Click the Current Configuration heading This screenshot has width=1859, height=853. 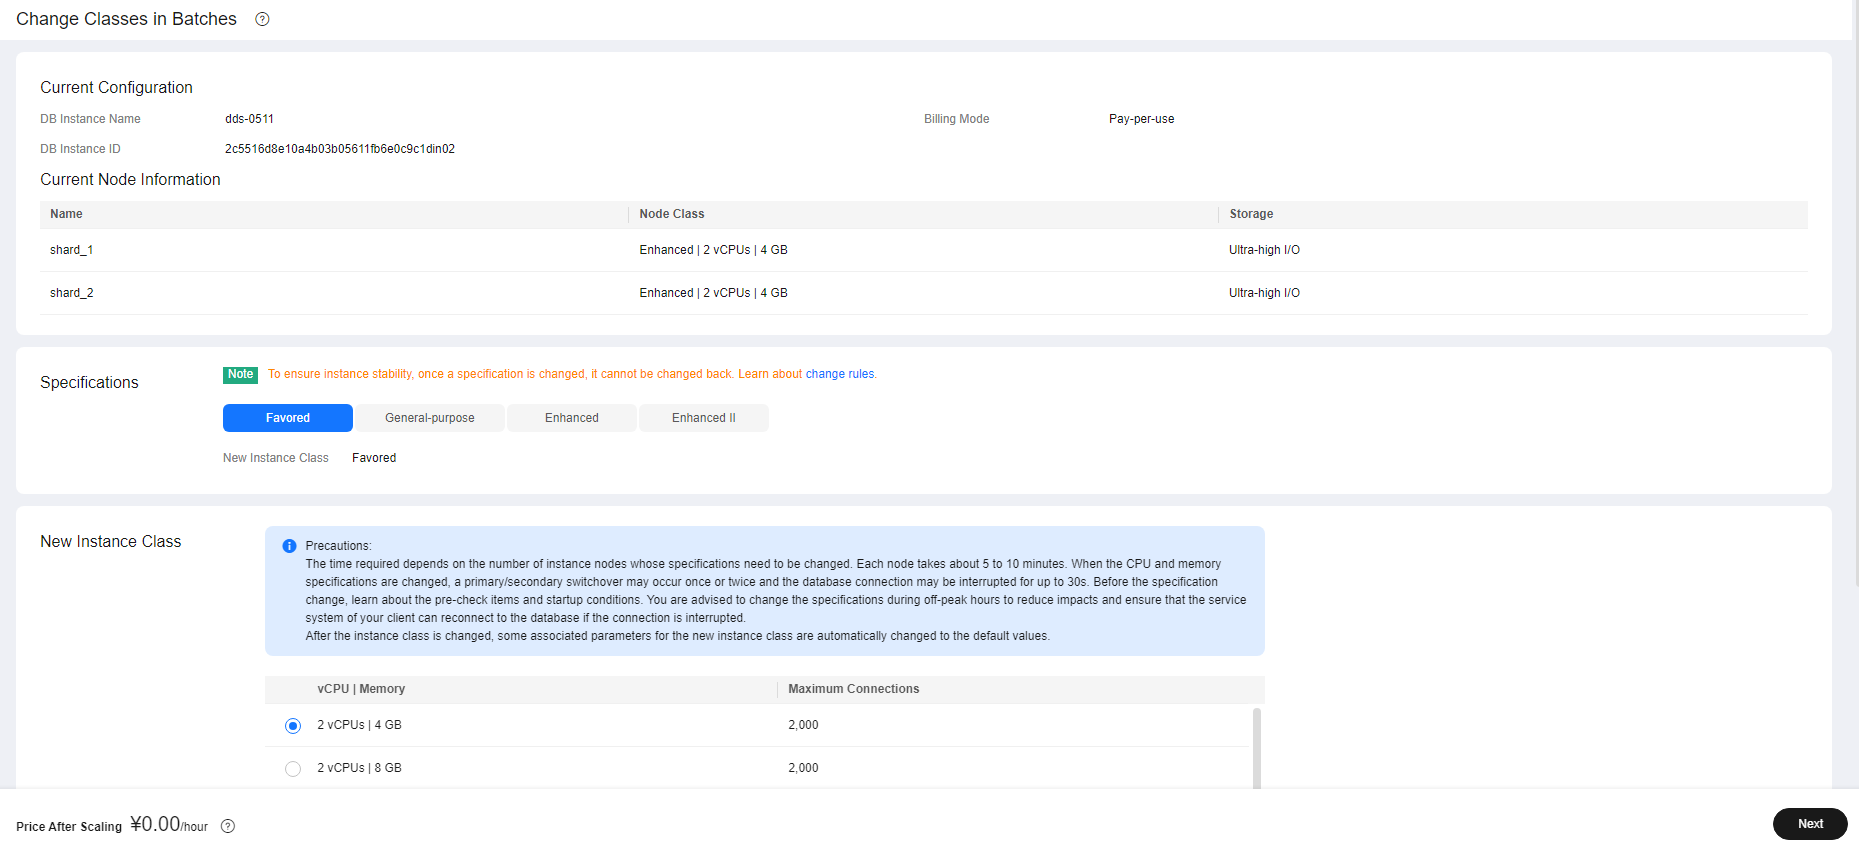coord(116,88)
